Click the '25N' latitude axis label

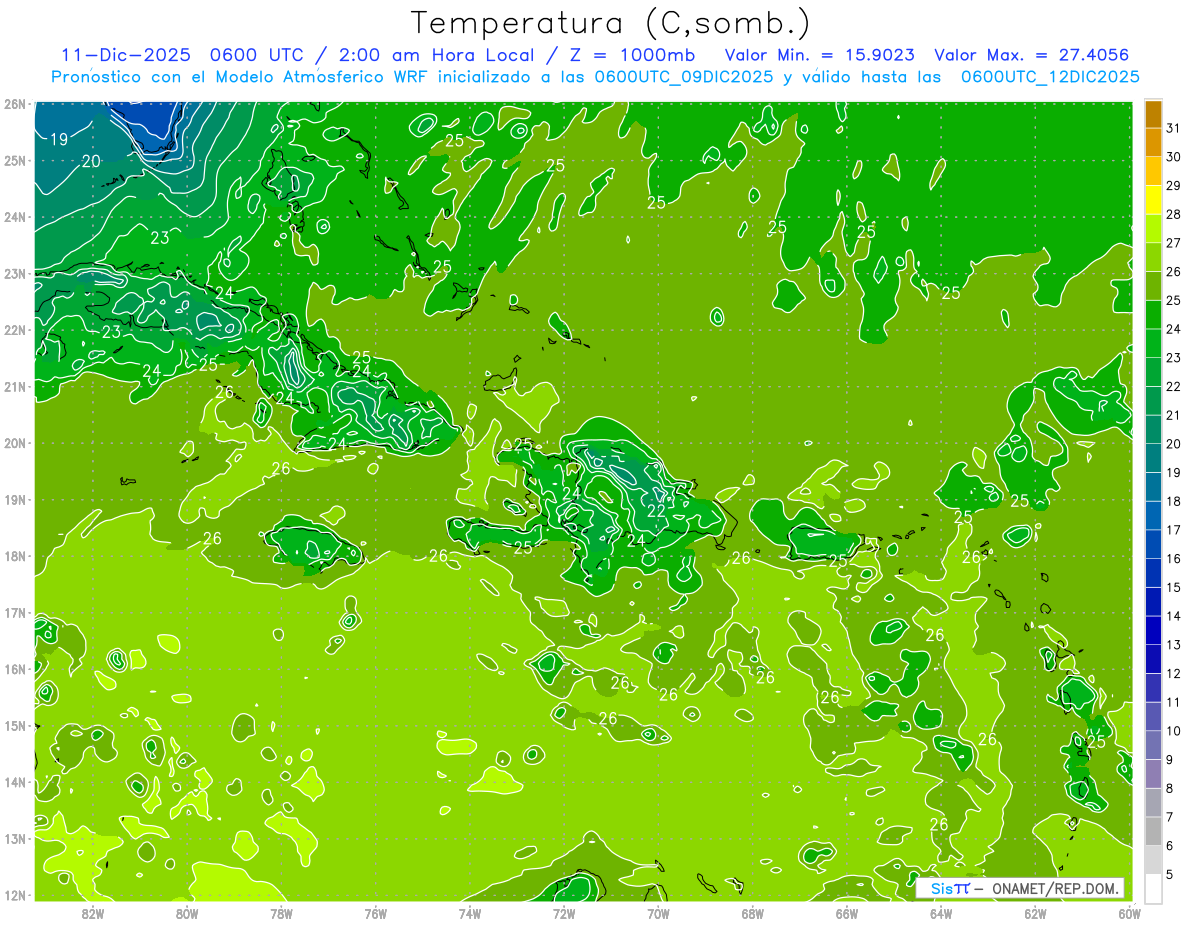pos(14,161)
